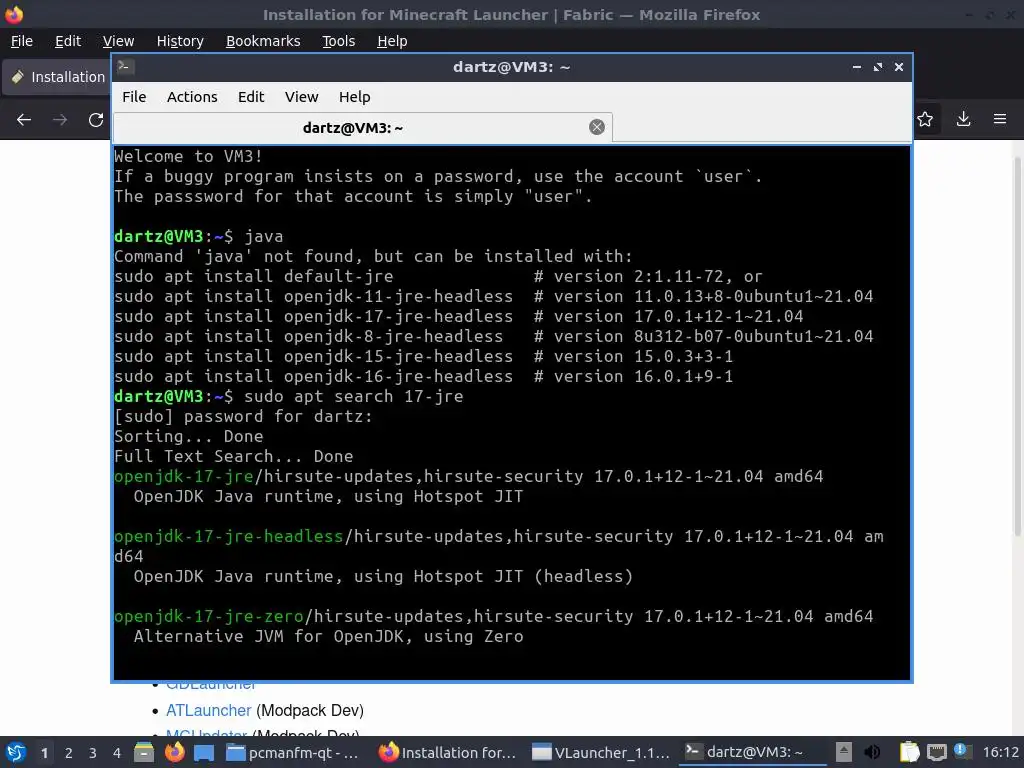Bookmark this page with the star icon

click(925, 119)
